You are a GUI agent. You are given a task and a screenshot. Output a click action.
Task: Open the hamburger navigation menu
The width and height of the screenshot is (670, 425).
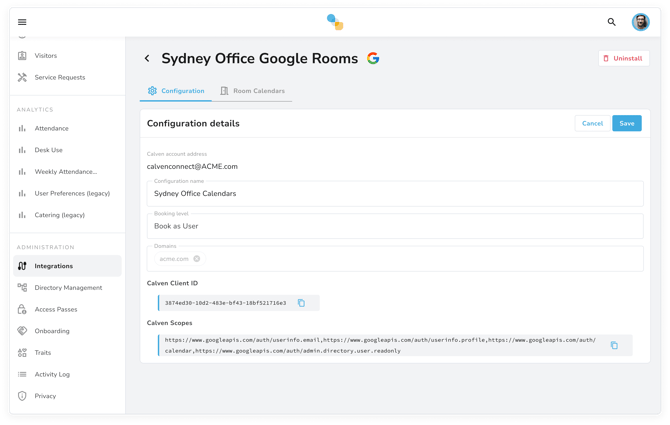[22, 22]
